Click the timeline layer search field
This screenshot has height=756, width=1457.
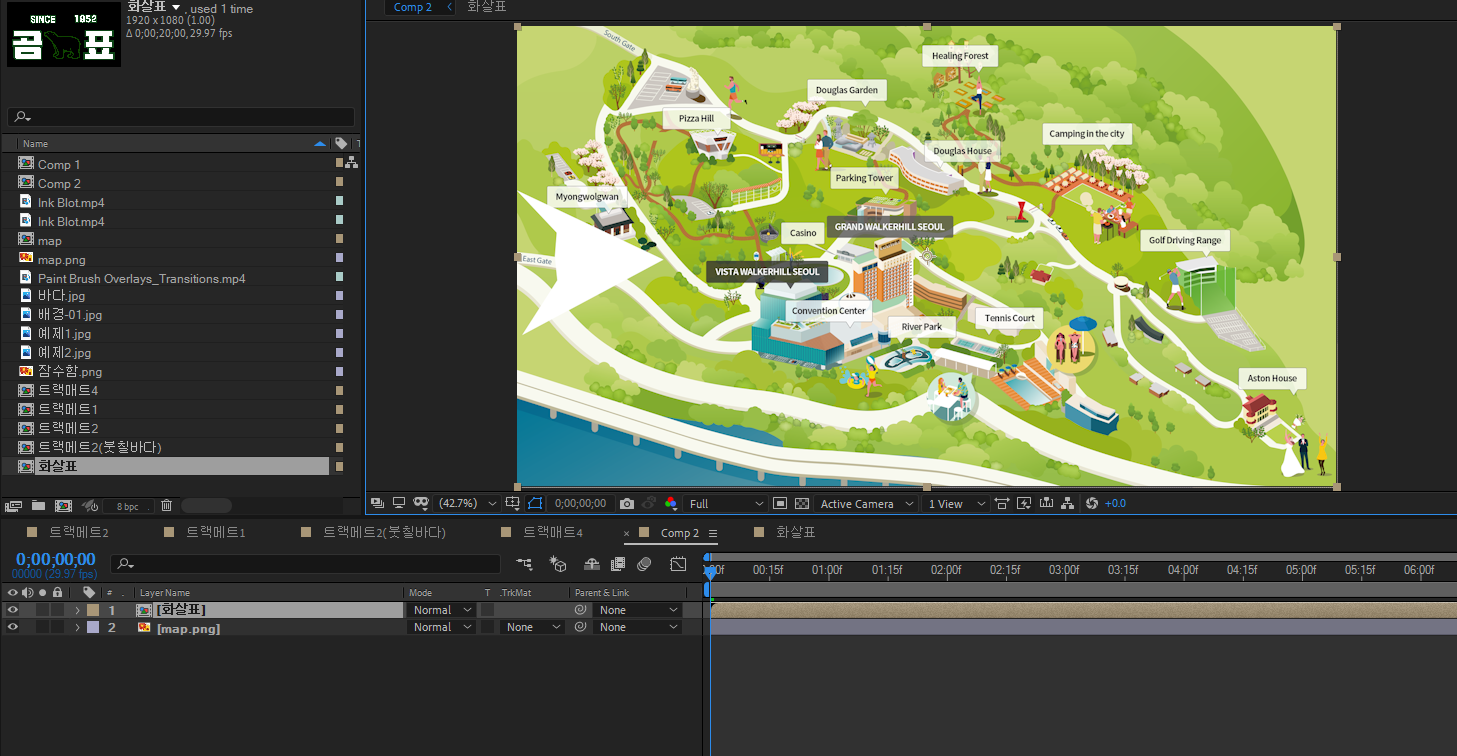[305, 564]
